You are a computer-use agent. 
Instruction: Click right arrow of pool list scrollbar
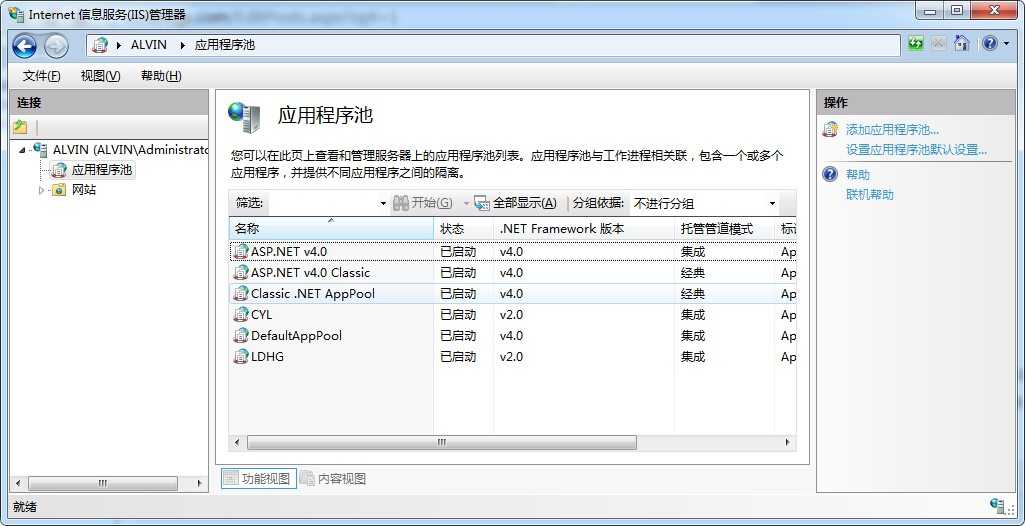[788, 442]
